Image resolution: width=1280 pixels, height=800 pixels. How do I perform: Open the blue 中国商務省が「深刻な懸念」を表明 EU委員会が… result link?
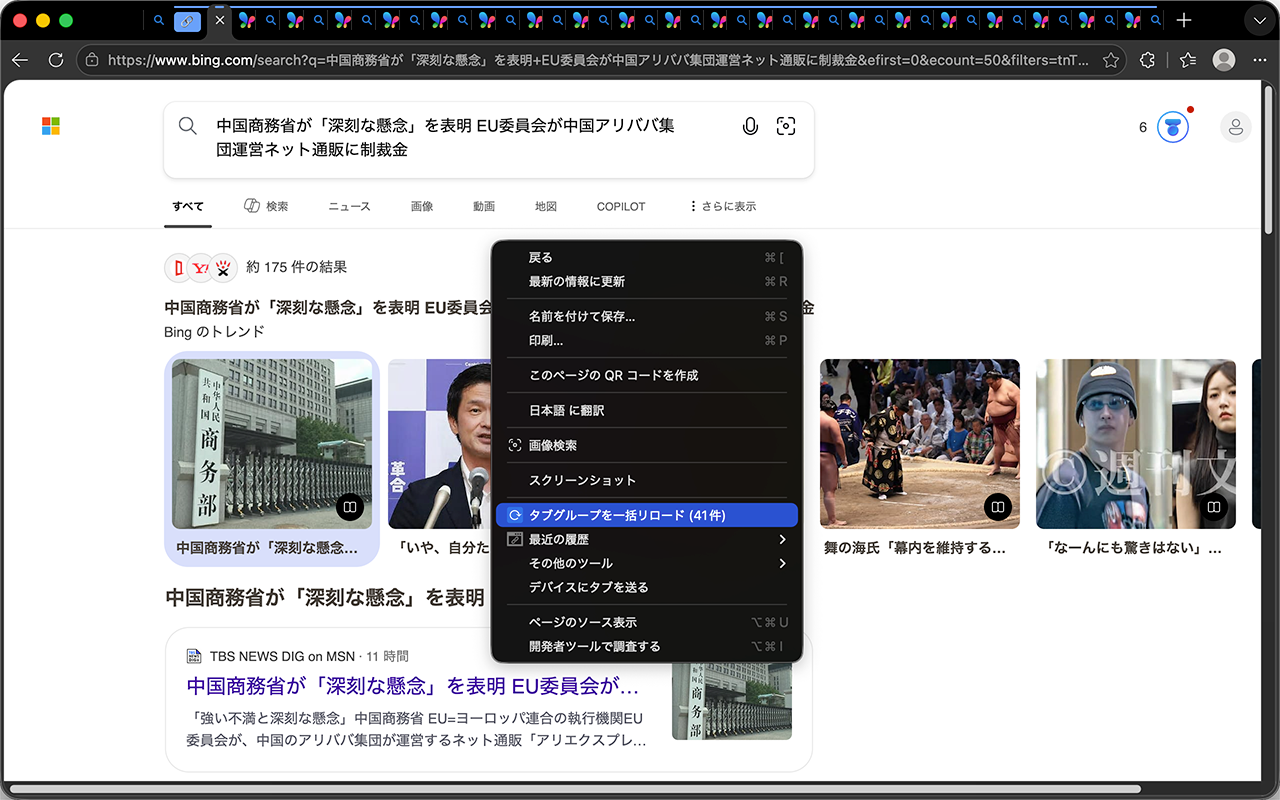point(412,687)
